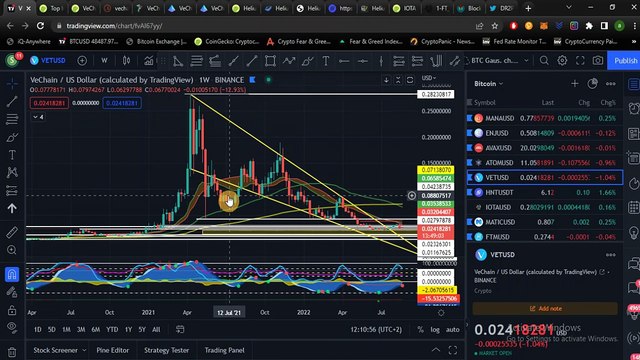Set chart range to YTD

click(112, 329)
